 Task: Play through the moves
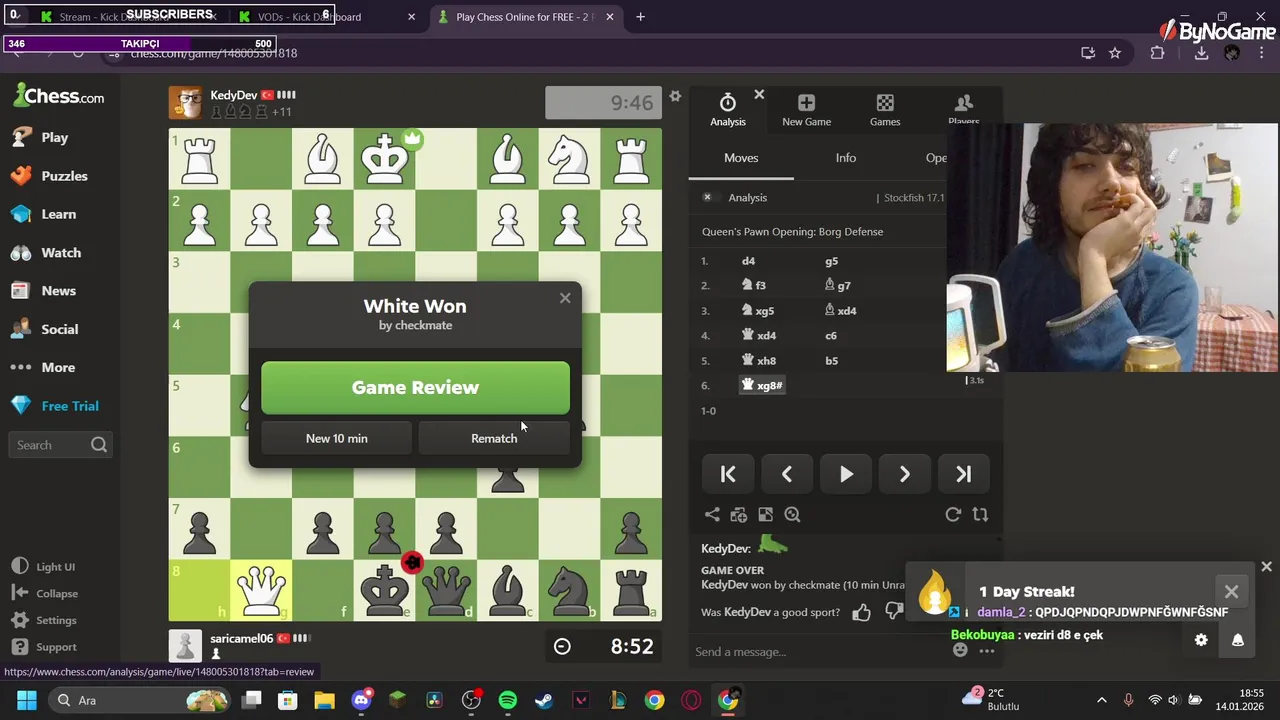[846, 475]
